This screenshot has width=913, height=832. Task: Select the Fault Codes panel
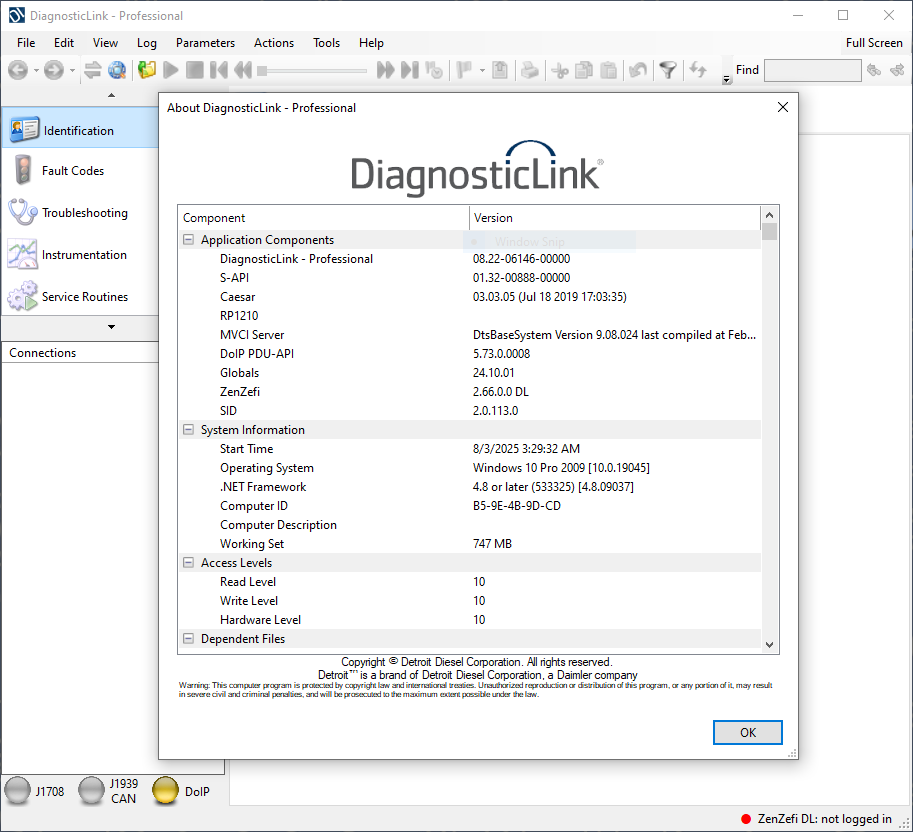pyautogui.click(x=80, y=171)
